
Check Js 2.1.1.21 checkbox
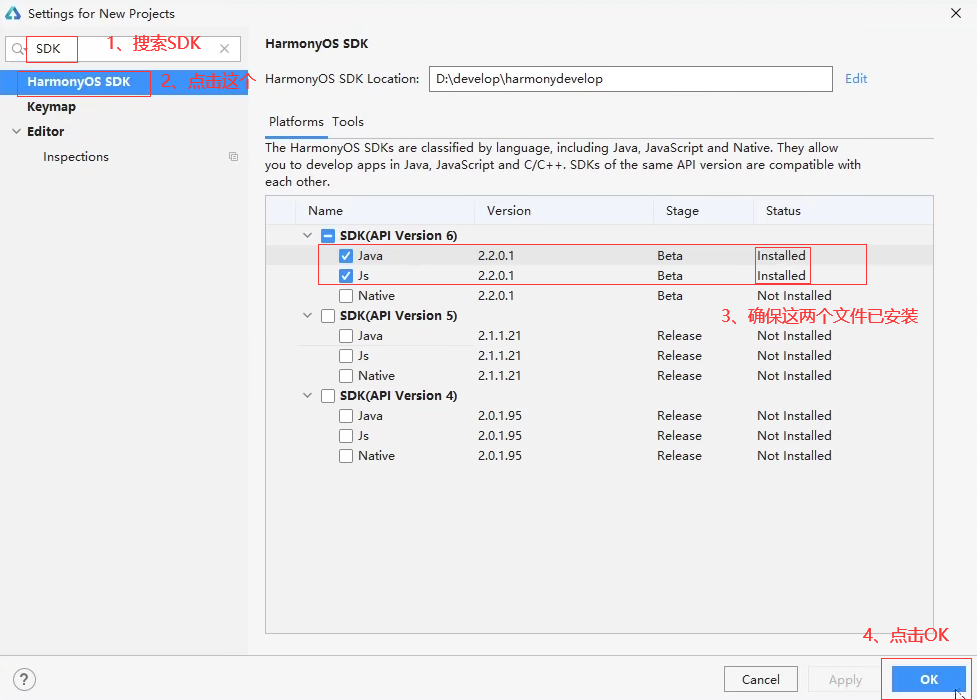[346, 355]
